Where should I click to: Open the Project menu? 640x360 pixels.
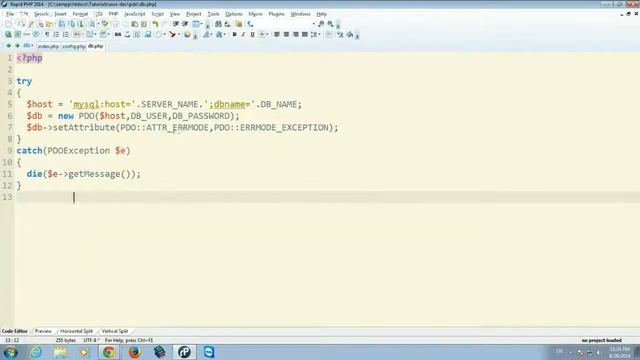[193, 14]
